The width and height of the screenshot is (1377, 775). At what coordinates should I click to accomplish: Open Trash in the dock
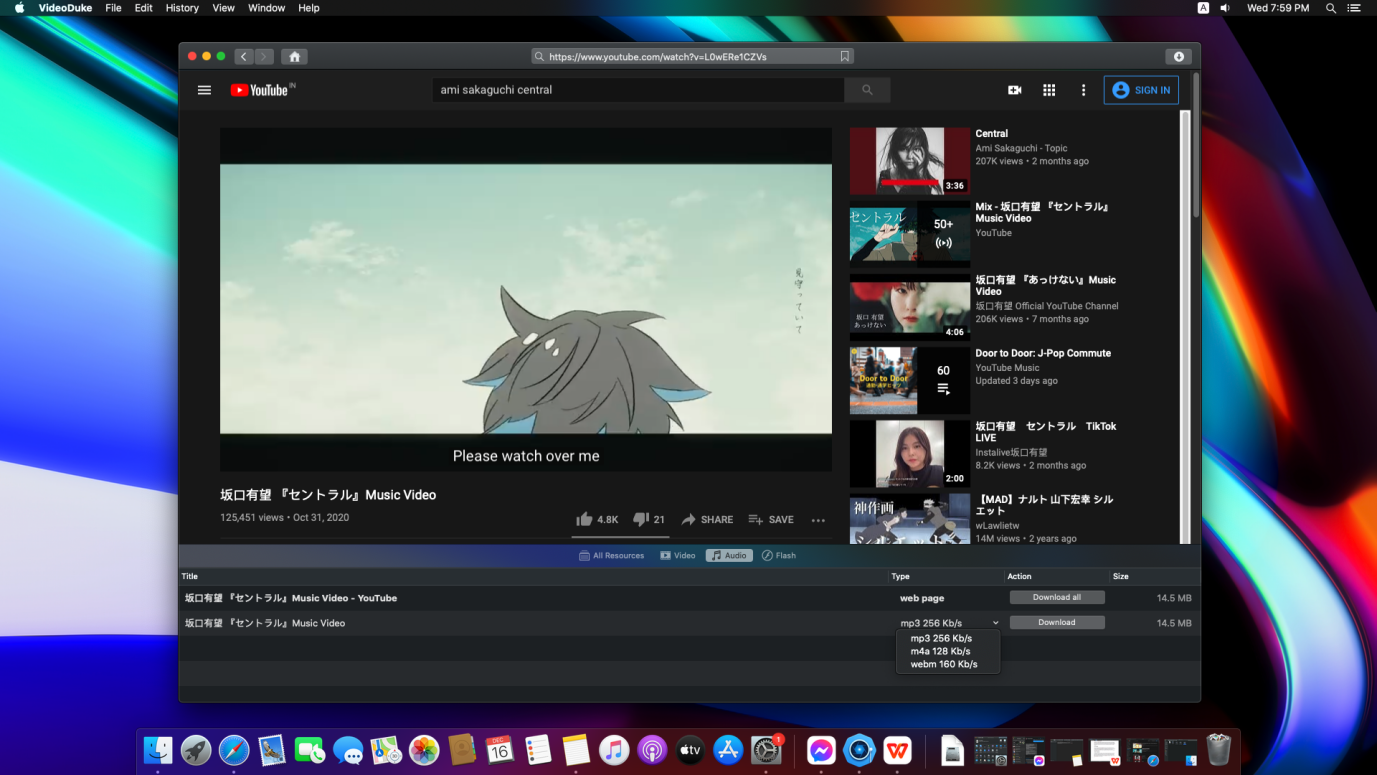[x=1218, y=750]
